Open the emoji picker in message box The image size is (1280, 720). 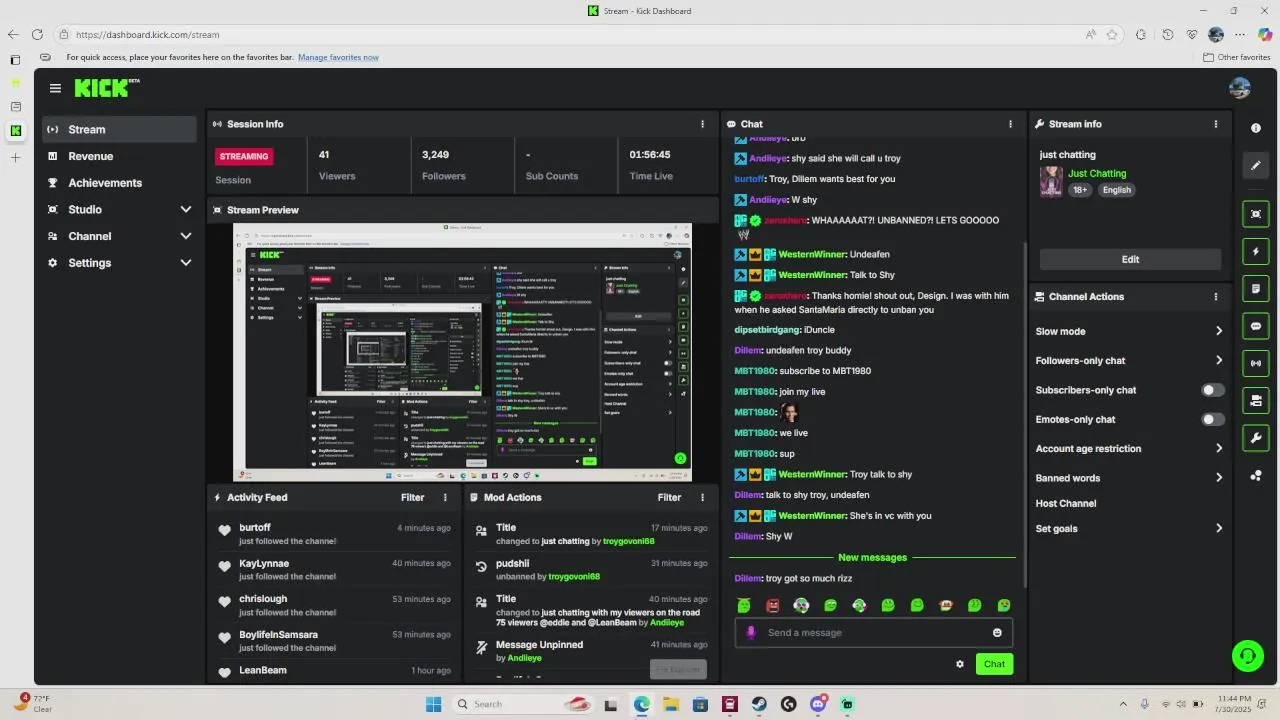(x=997, y=633)
